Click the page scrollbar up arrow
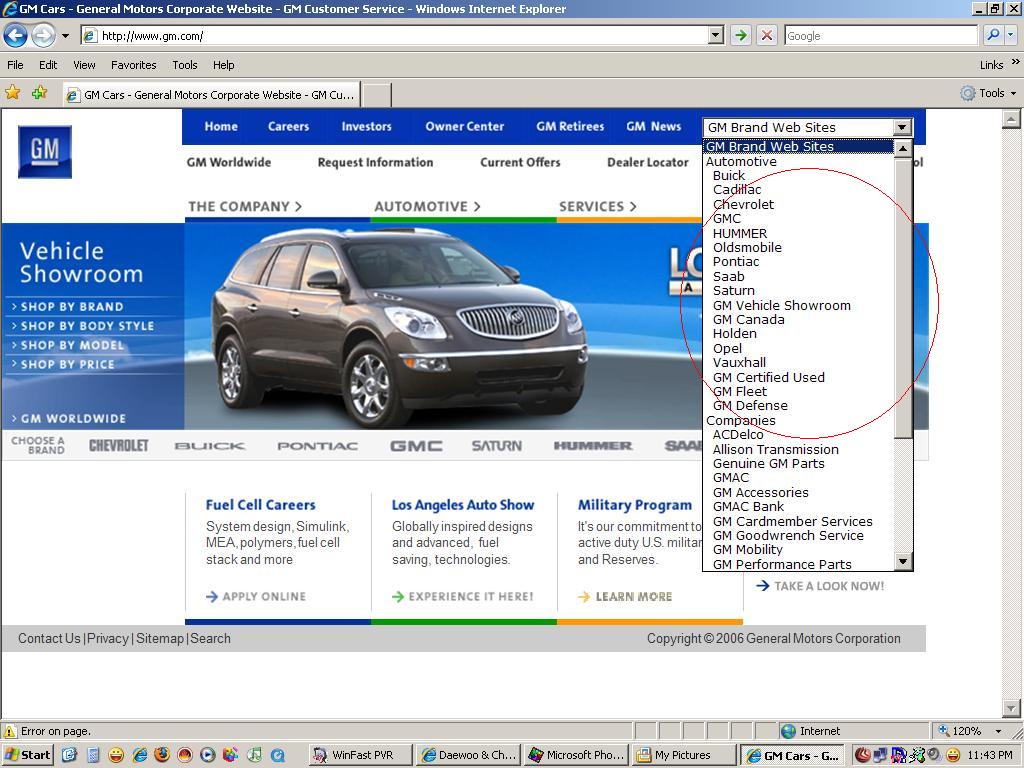The height and width of the screenshot is (768, 1024). pos(1011,119)
